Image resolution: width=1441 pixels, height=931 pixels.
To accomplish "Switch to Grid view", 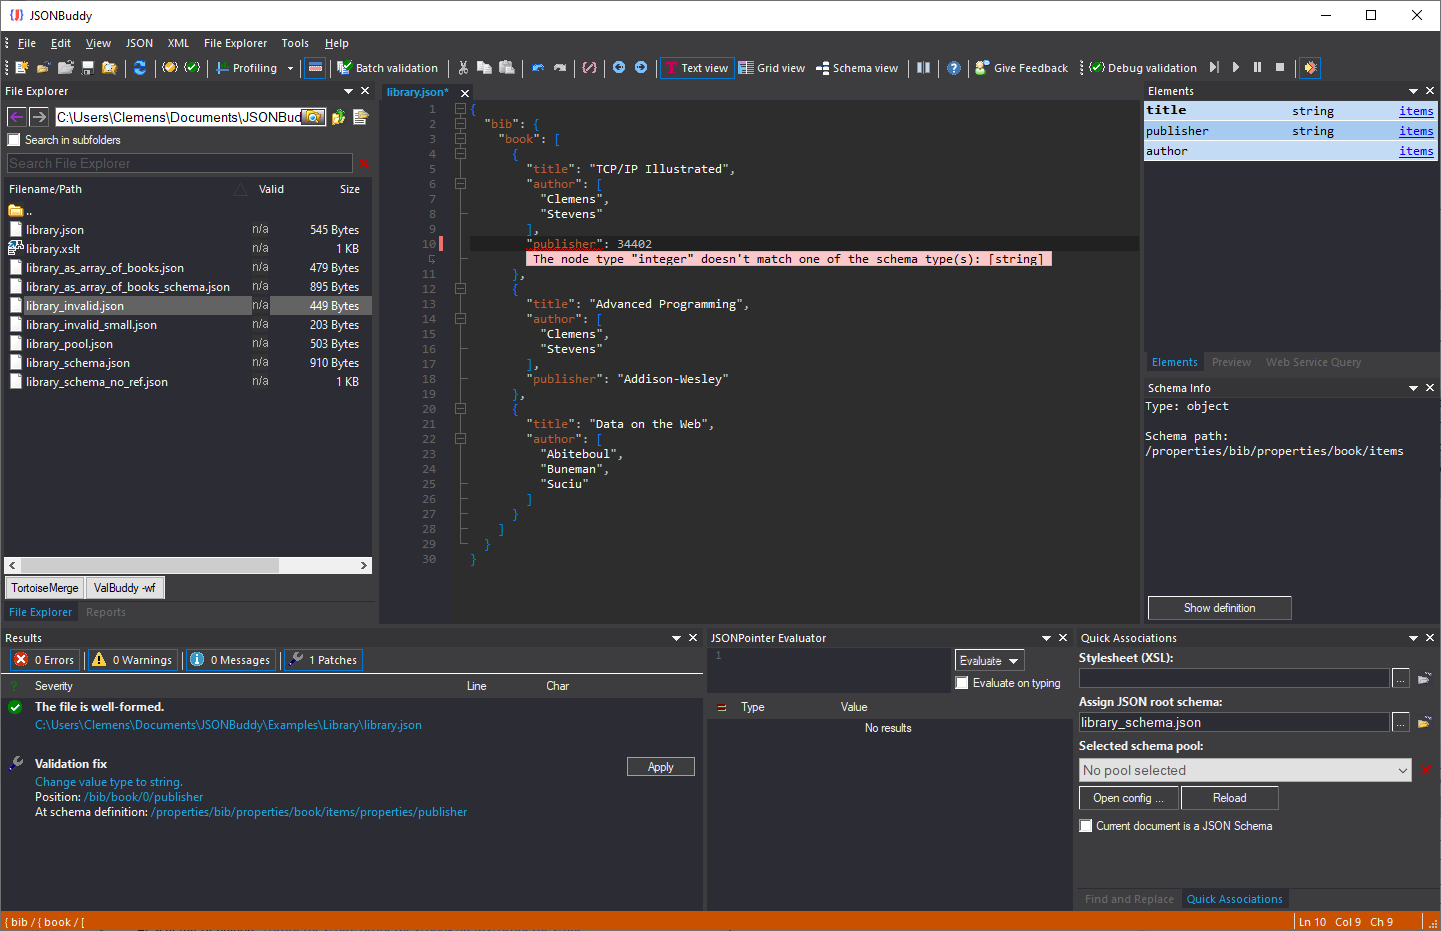I will [x=772, y=68].
